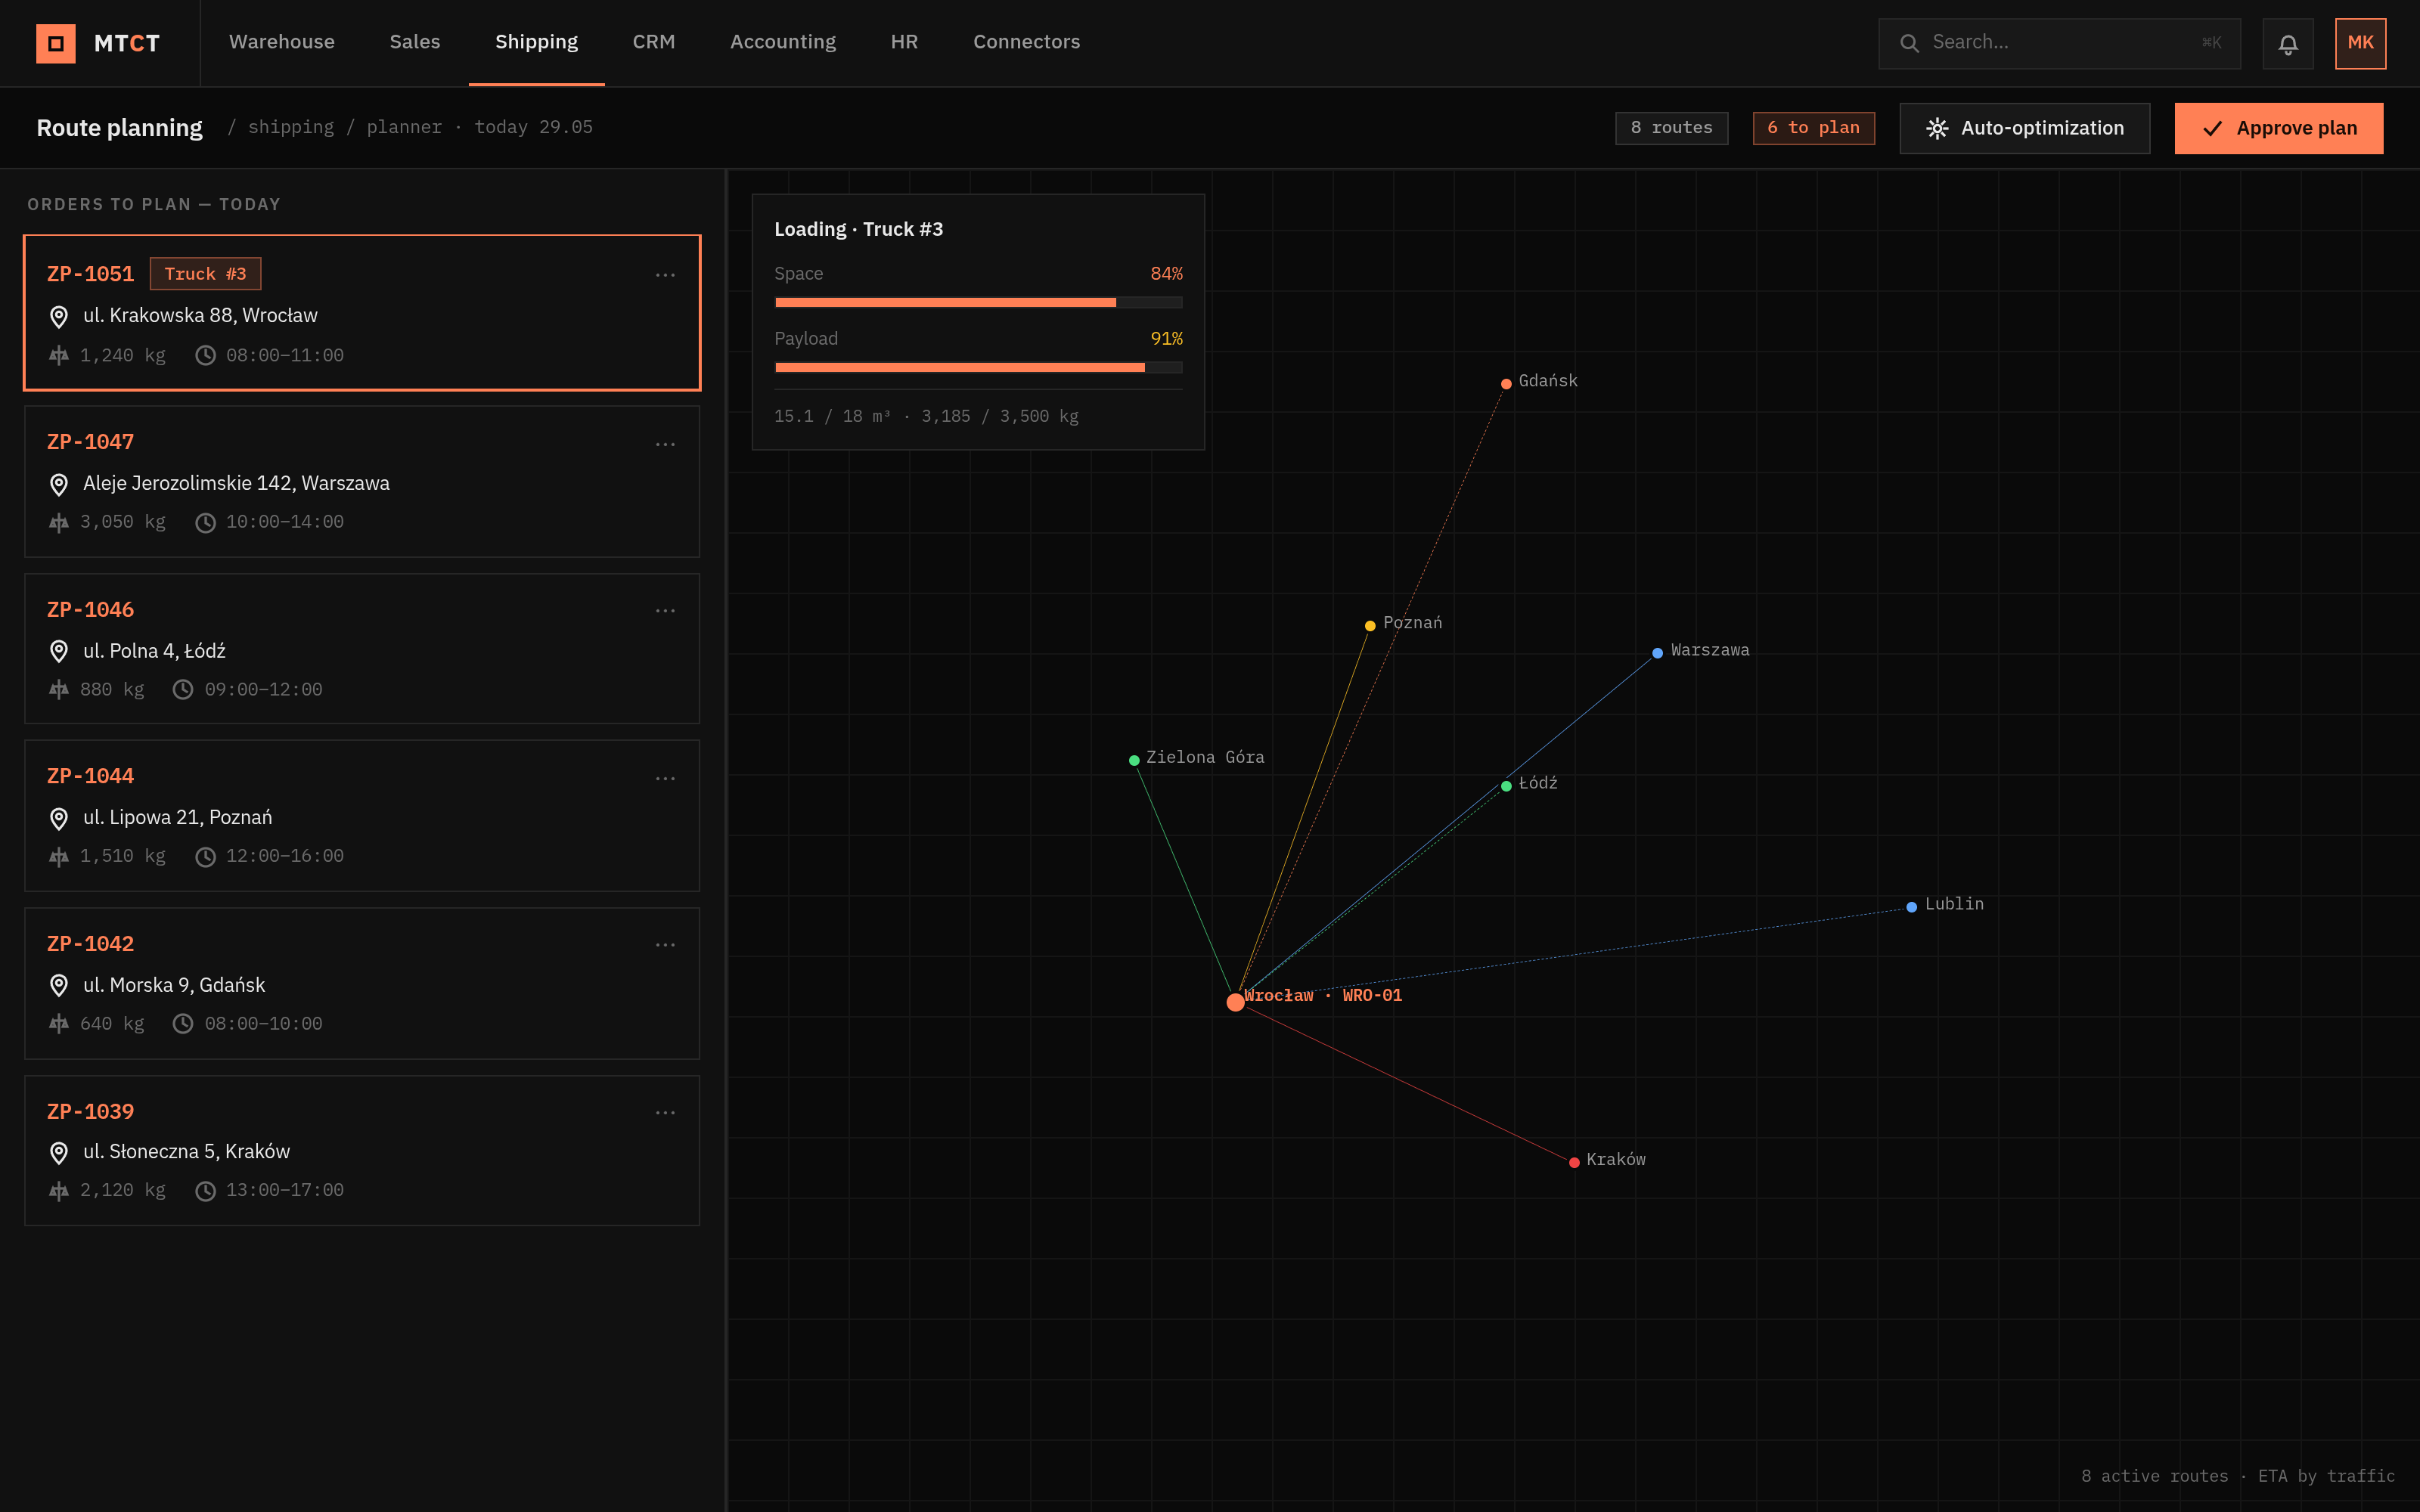
Task: Click the 6 to plan badge
Action: pos(1813,128)
